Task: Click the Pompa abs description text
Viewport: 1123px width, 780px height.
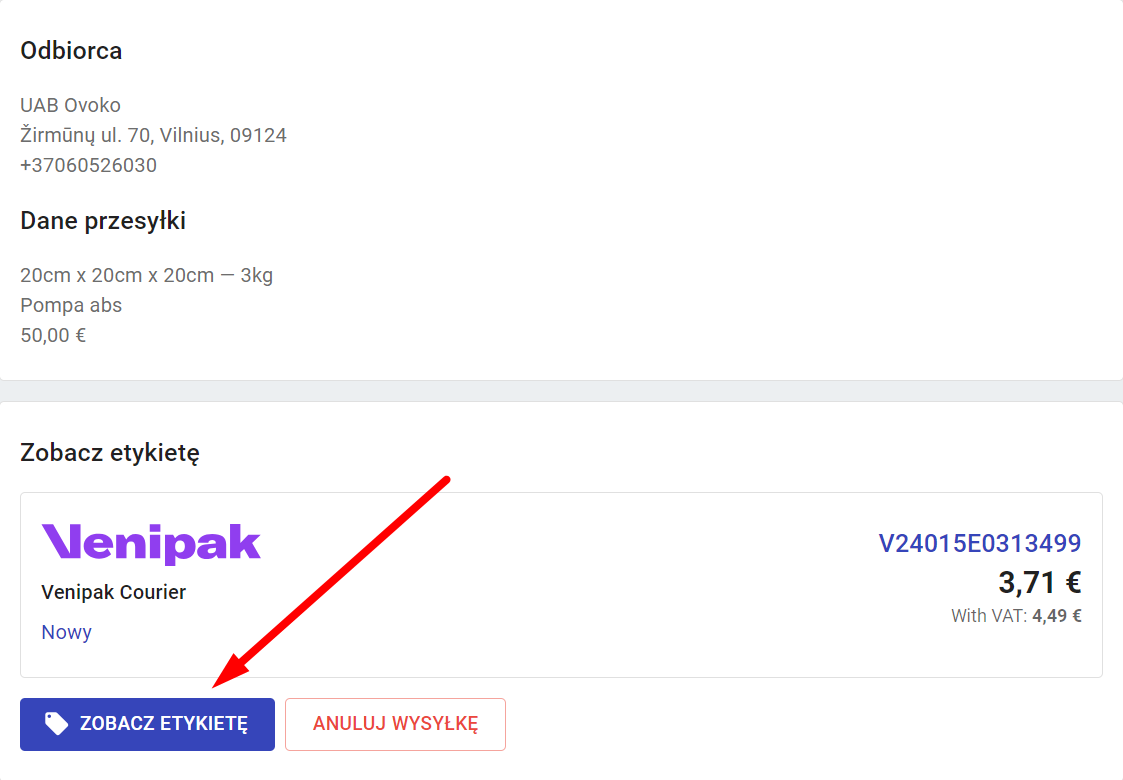Action: [x=71, y=306]
